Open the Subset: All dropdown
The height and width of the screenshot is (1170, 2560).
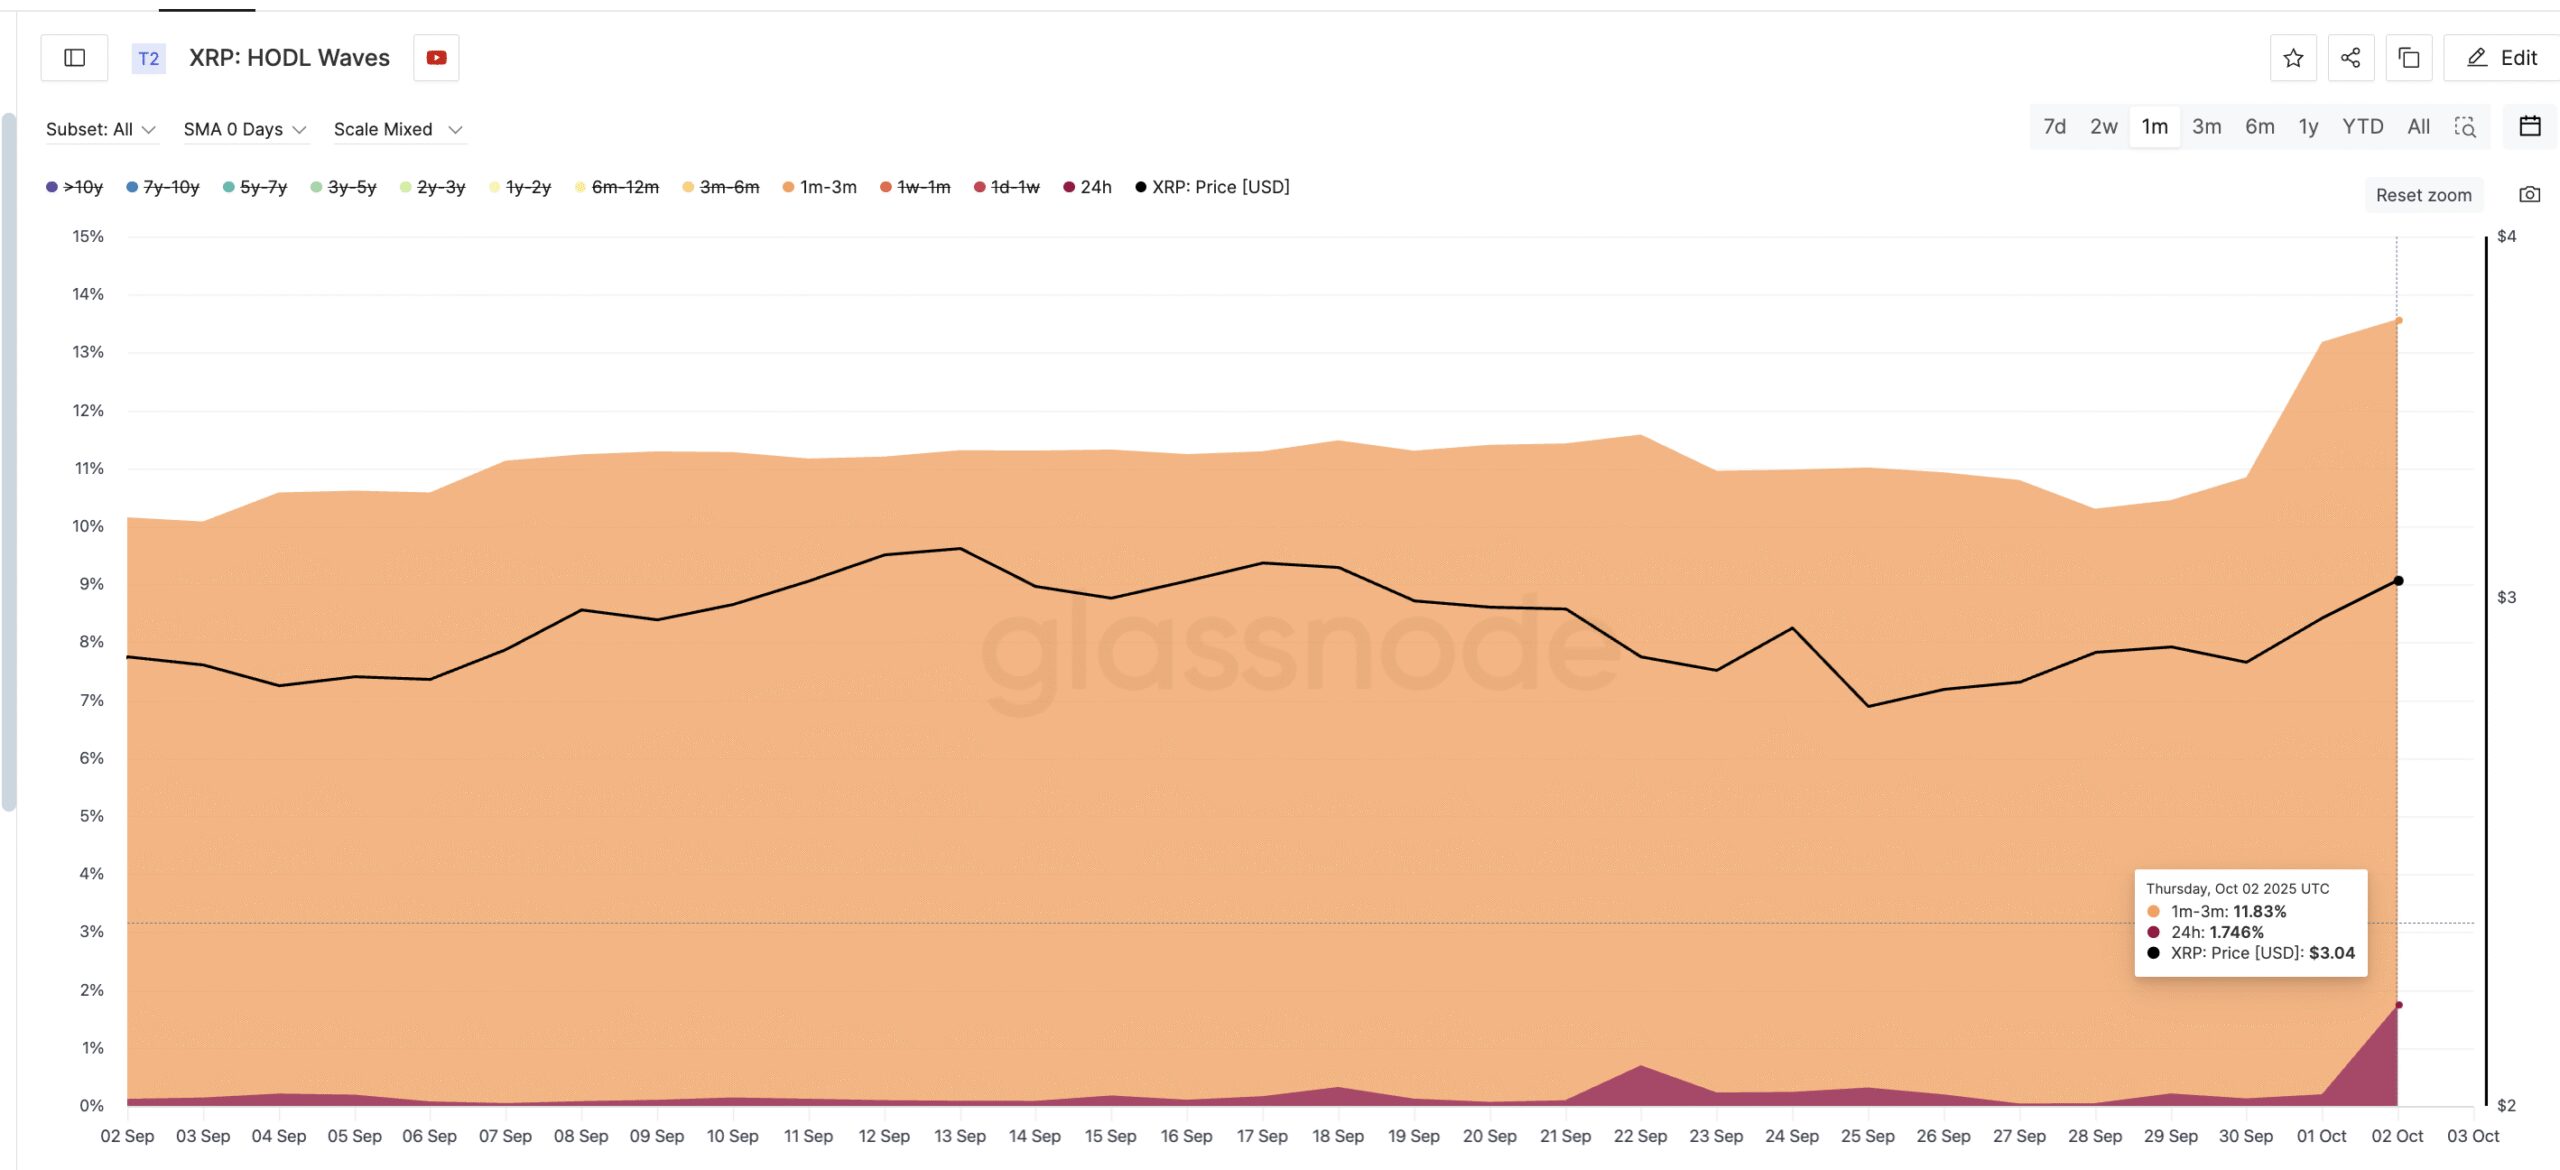pyautogui.click(x=101, y=128)
